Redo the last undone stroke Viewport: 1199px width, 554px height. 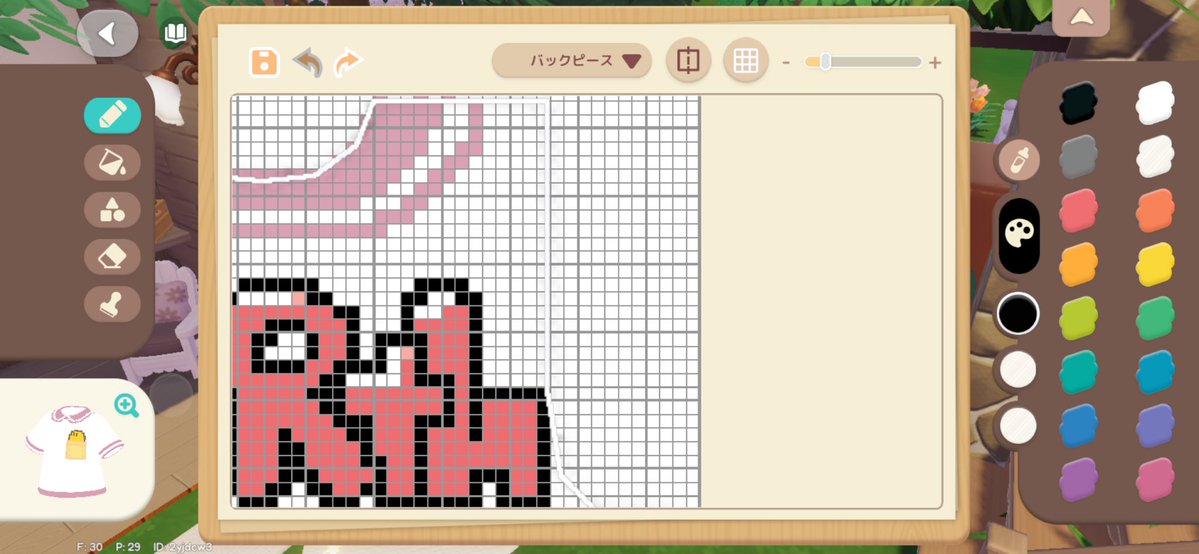[x=348, y=62]
